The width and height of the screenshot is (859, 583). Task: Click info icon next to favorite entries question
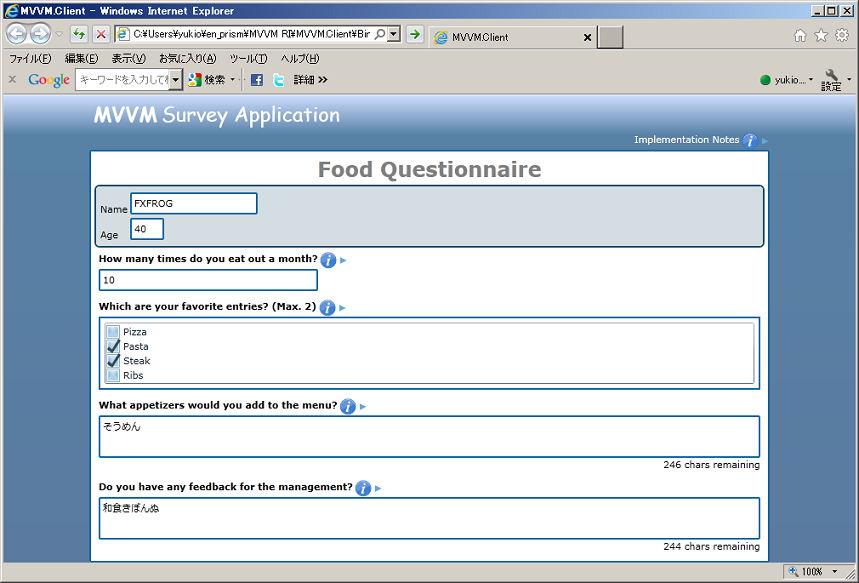tap(327, 308)
